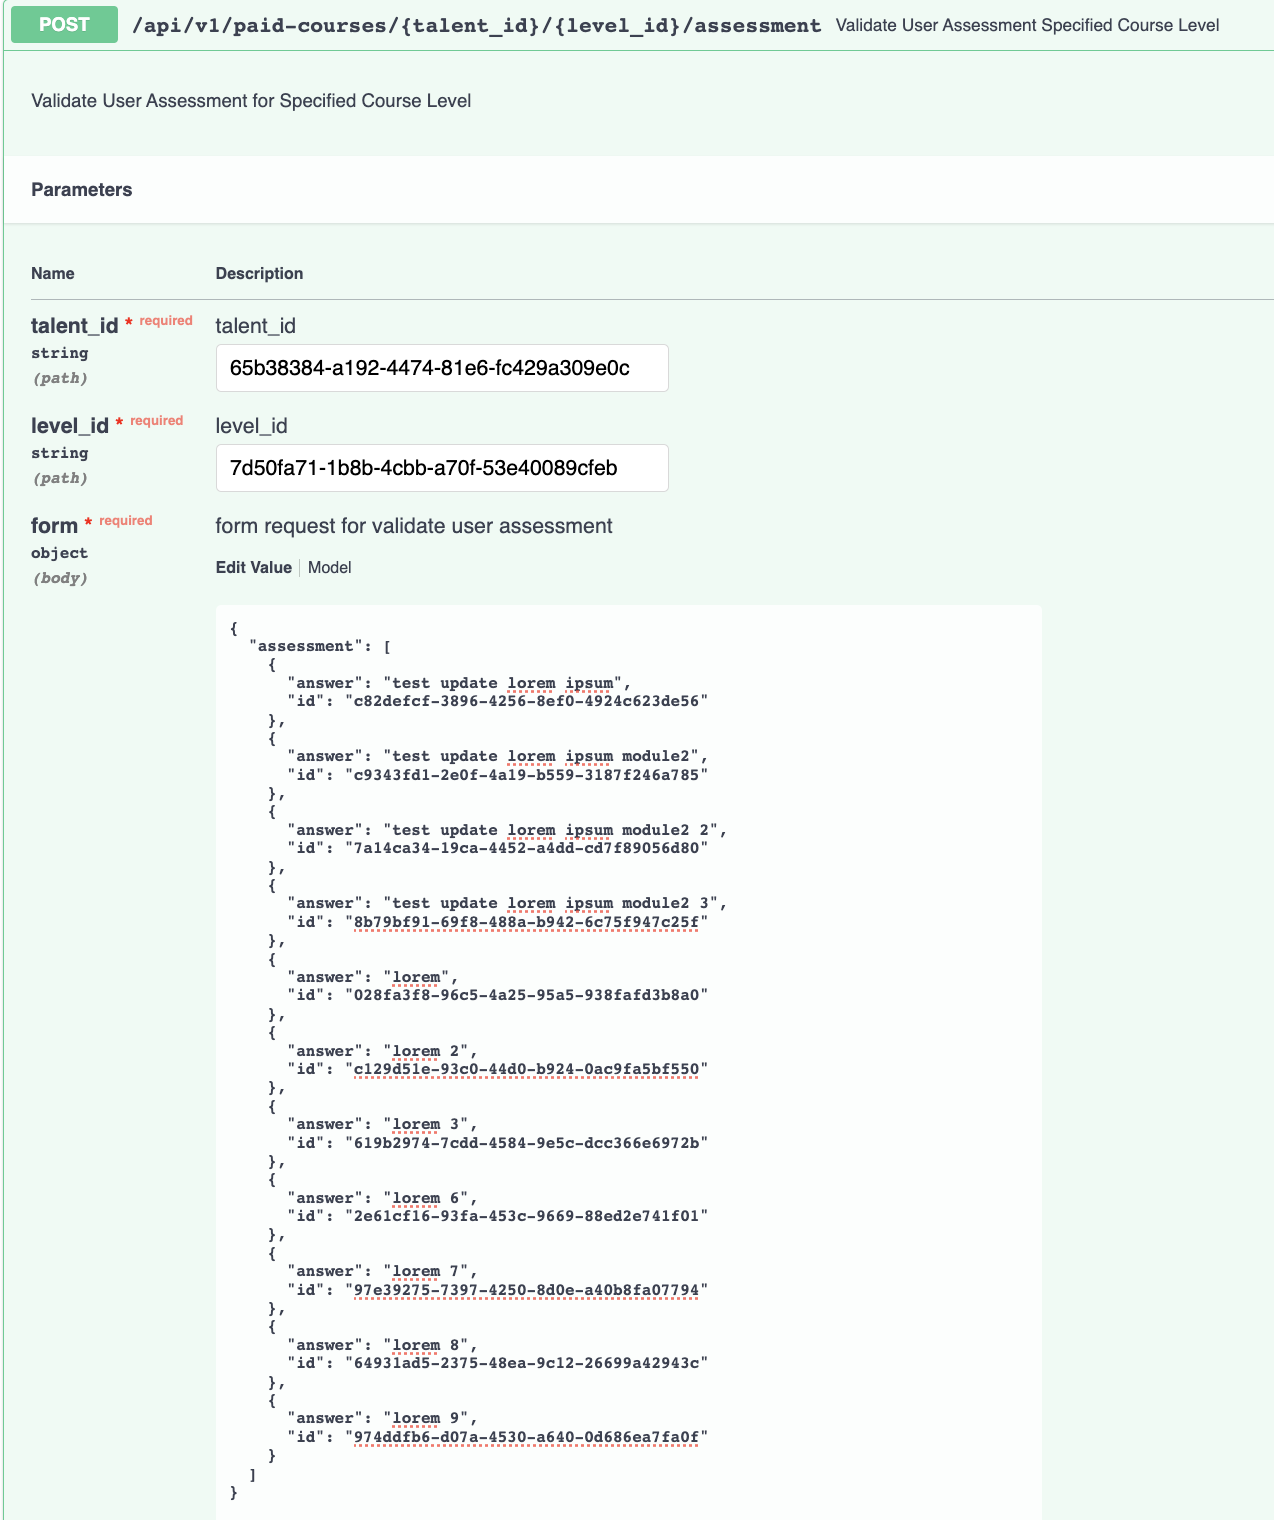Click the 'Name' column header
The image size is (1274, 1520).
[53, 273]
